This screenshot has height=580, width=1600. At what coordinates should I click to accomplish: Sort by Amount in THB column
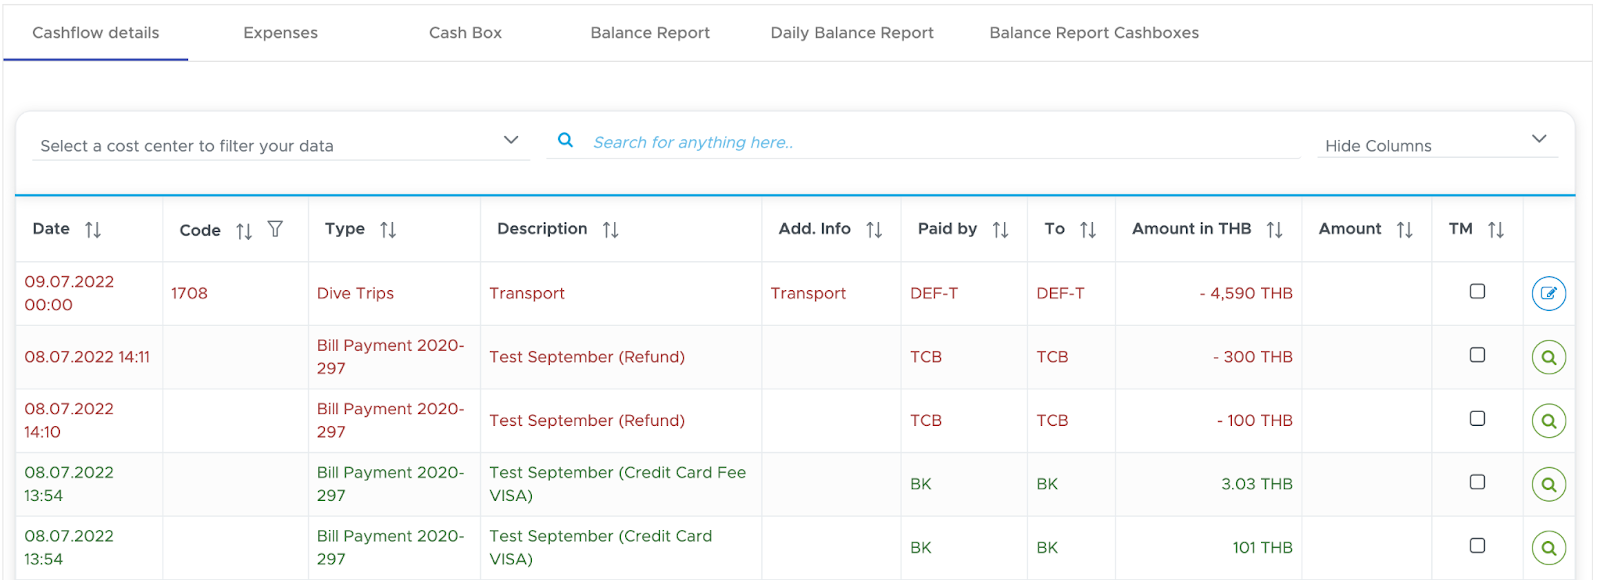(1274, 230)
